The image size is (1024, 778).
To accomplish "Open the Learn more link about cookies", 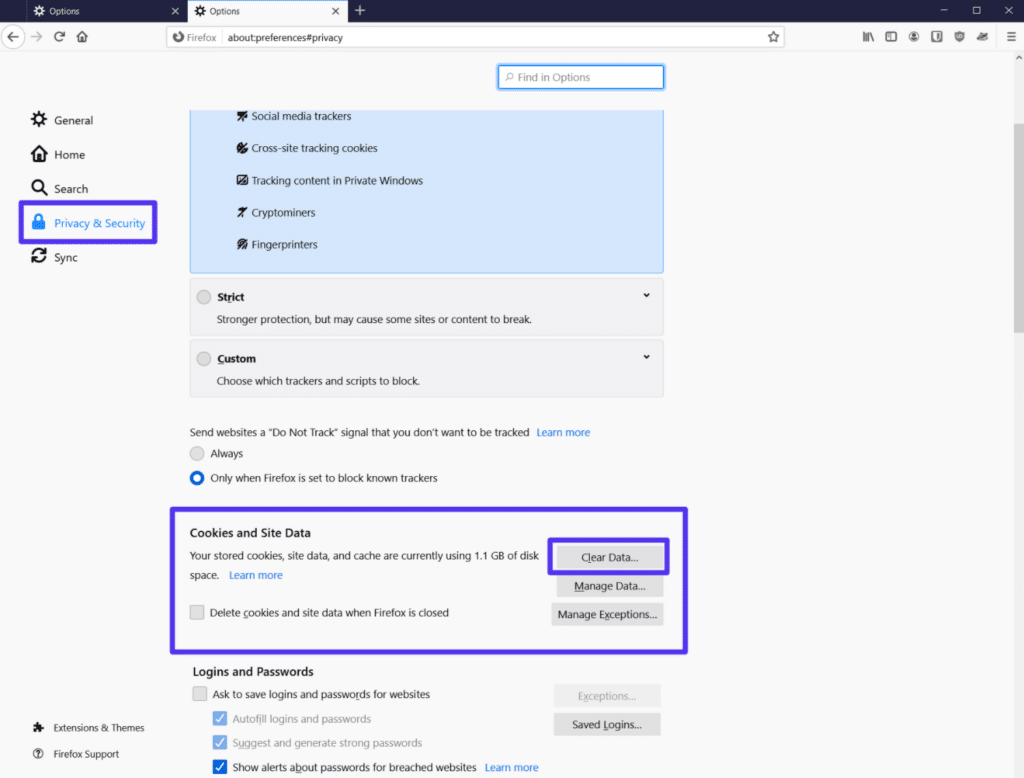I will tap(255, 575).
